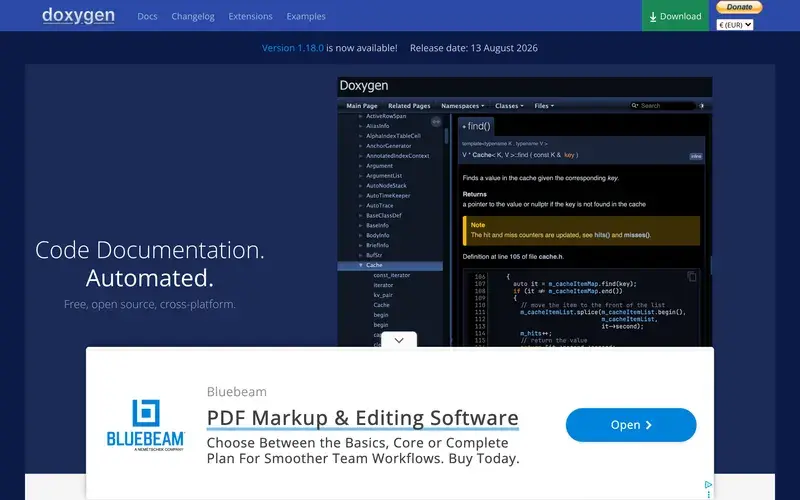800x500 pixels.
Task: Follow the Version 1.18.0 link
Action: point(292,48)
